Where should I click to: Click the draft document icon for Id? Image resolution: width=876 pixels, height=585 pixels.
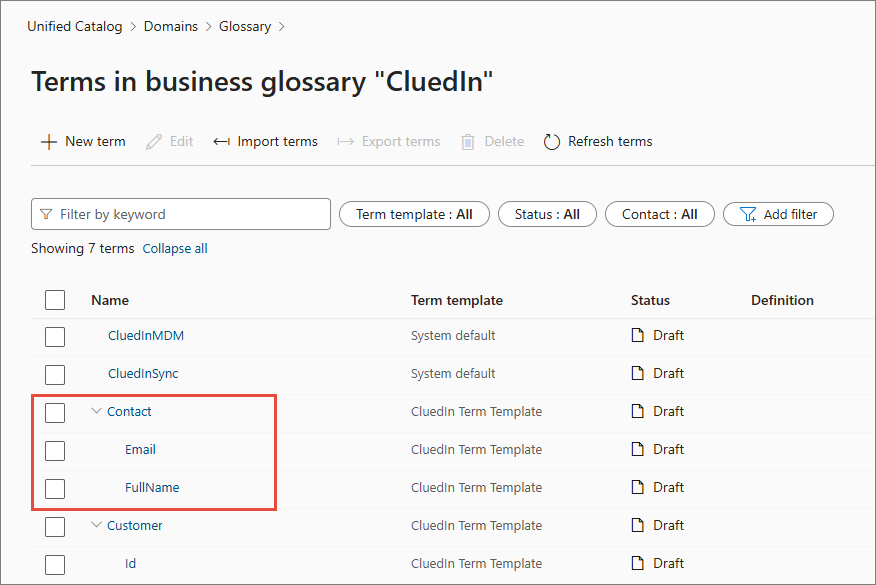pyautogui.click(x=637, y=563)
